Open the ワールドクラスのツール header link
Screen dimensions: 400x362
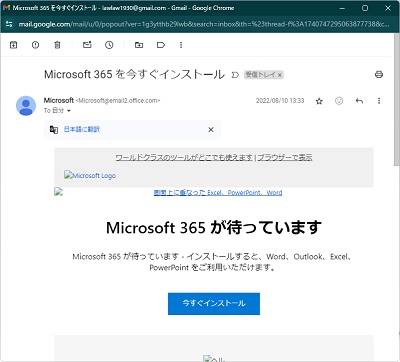click(184, 158)
